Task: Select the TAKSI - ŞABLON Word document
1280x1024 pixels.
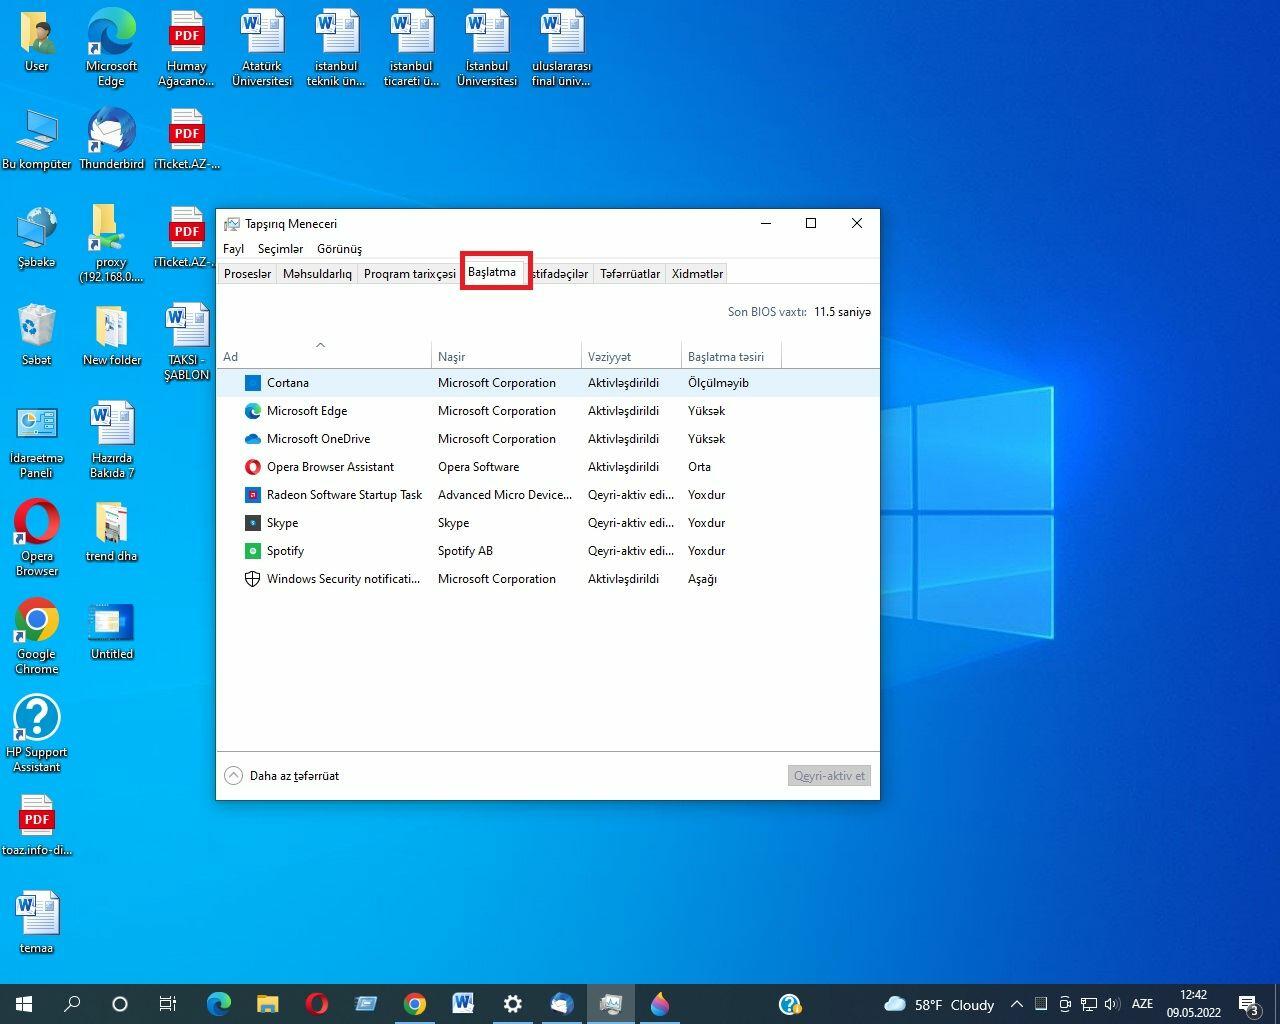Action: coord(187,342)
